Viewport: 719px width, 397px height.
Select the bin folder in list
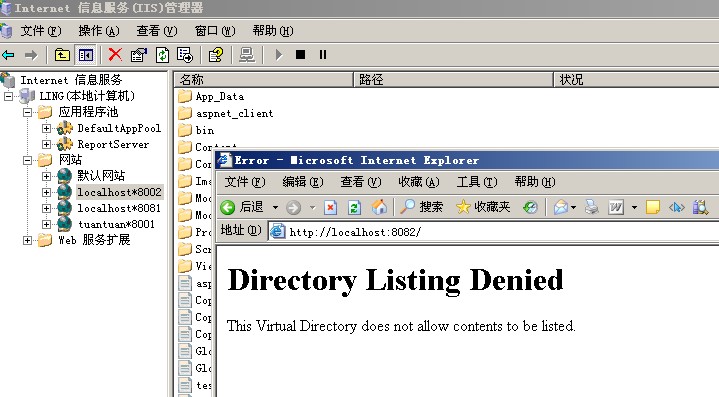click(x=205, y=130)
